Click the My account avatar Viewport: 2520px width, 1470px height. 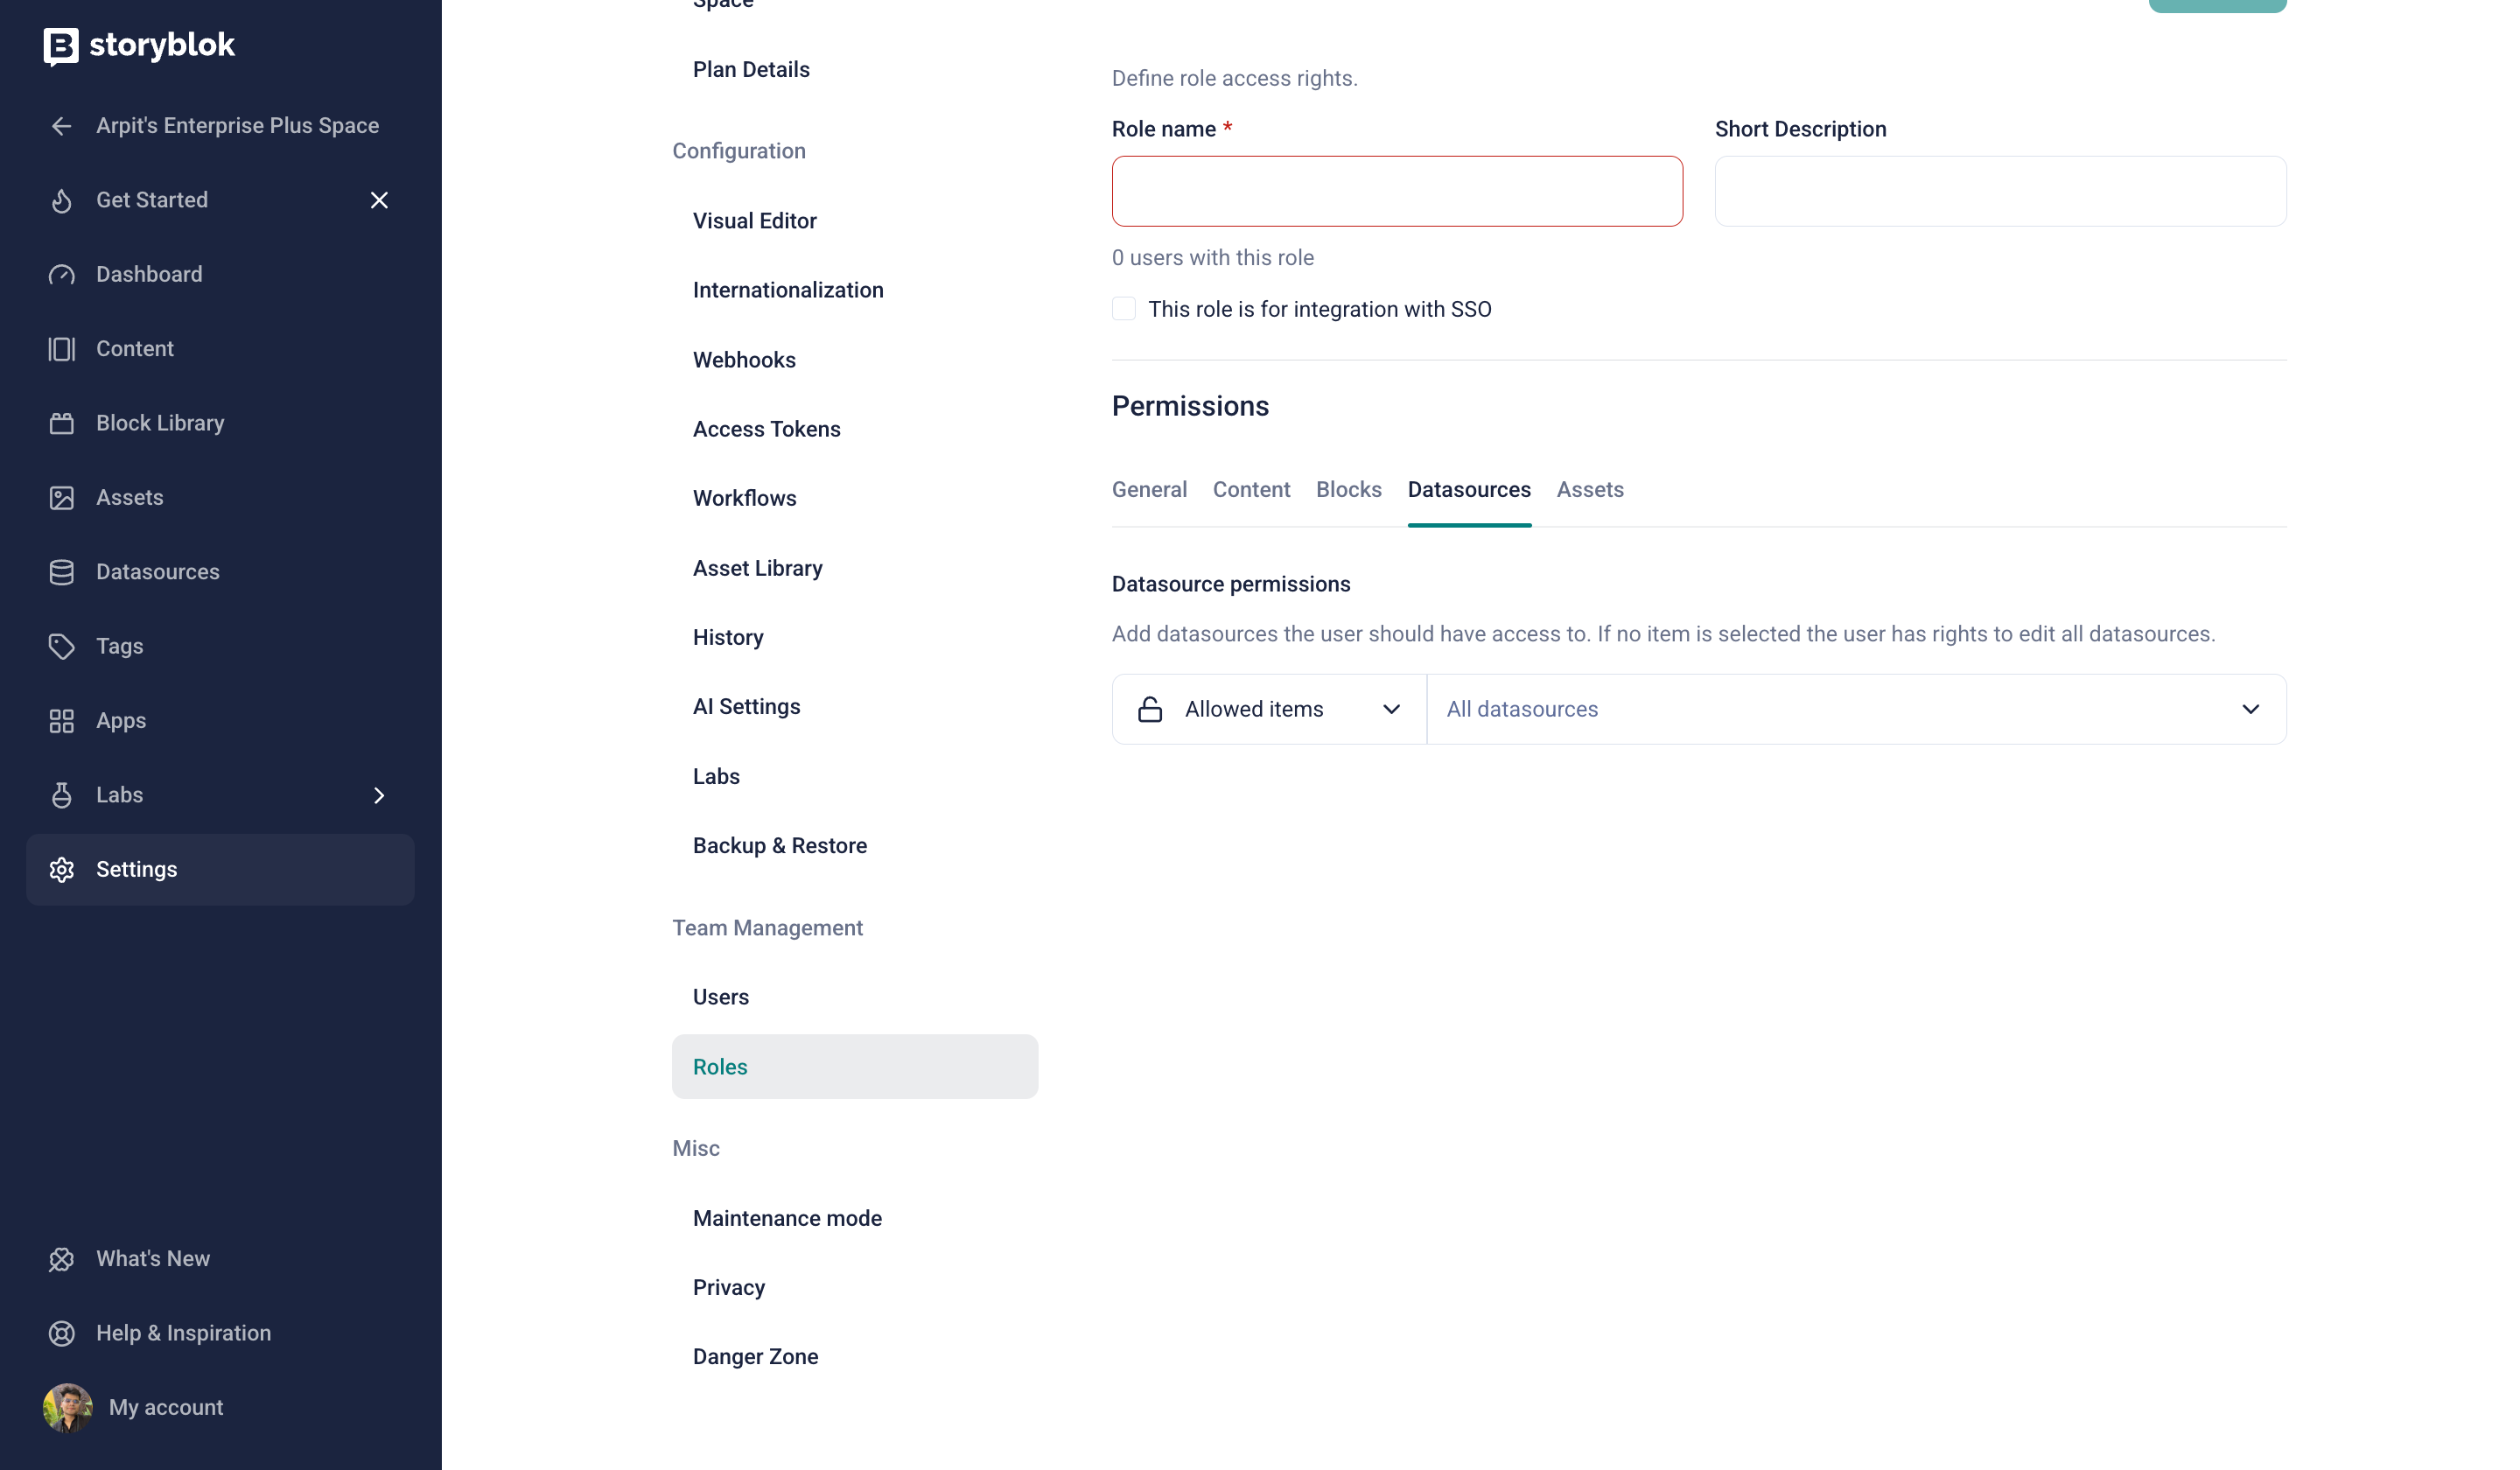pos(67,1408)
